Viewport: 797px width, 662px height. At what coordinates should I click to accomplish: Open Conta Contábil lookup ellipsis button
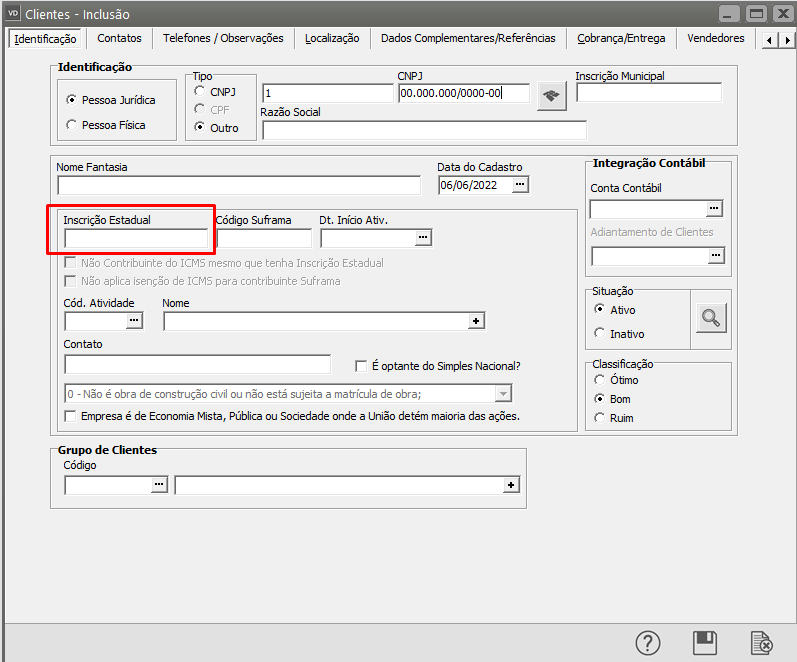(714, 208)
